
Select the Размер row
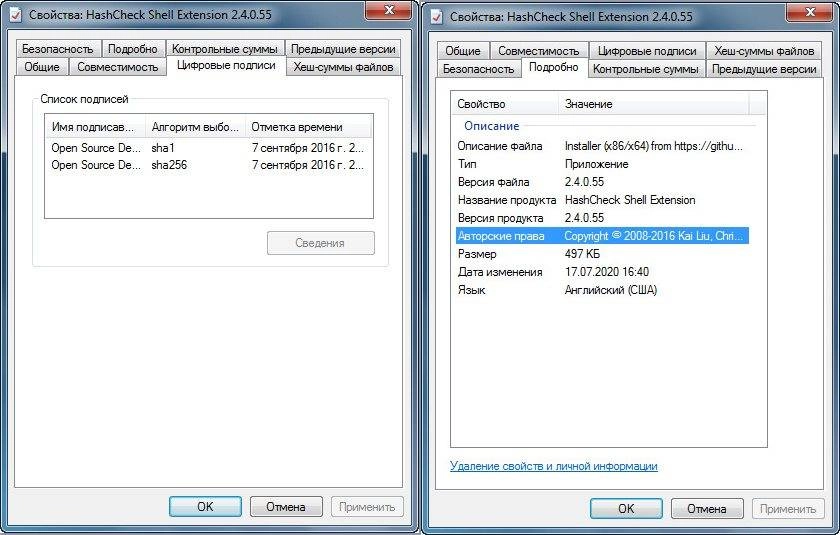pos(602,254)
